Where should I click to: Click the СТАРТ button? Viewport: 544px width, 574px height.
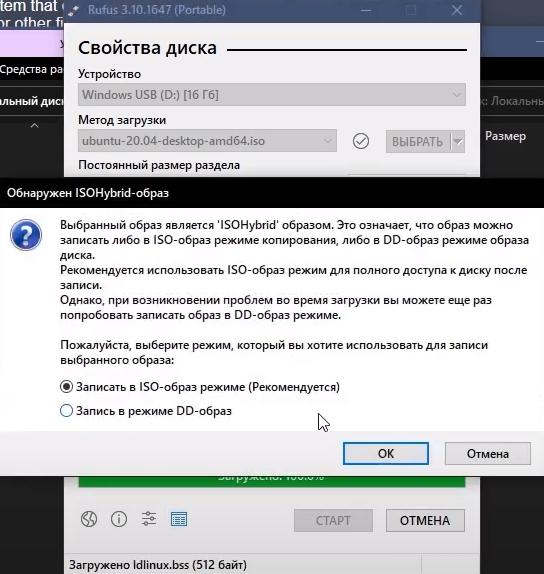pos(333,520)
